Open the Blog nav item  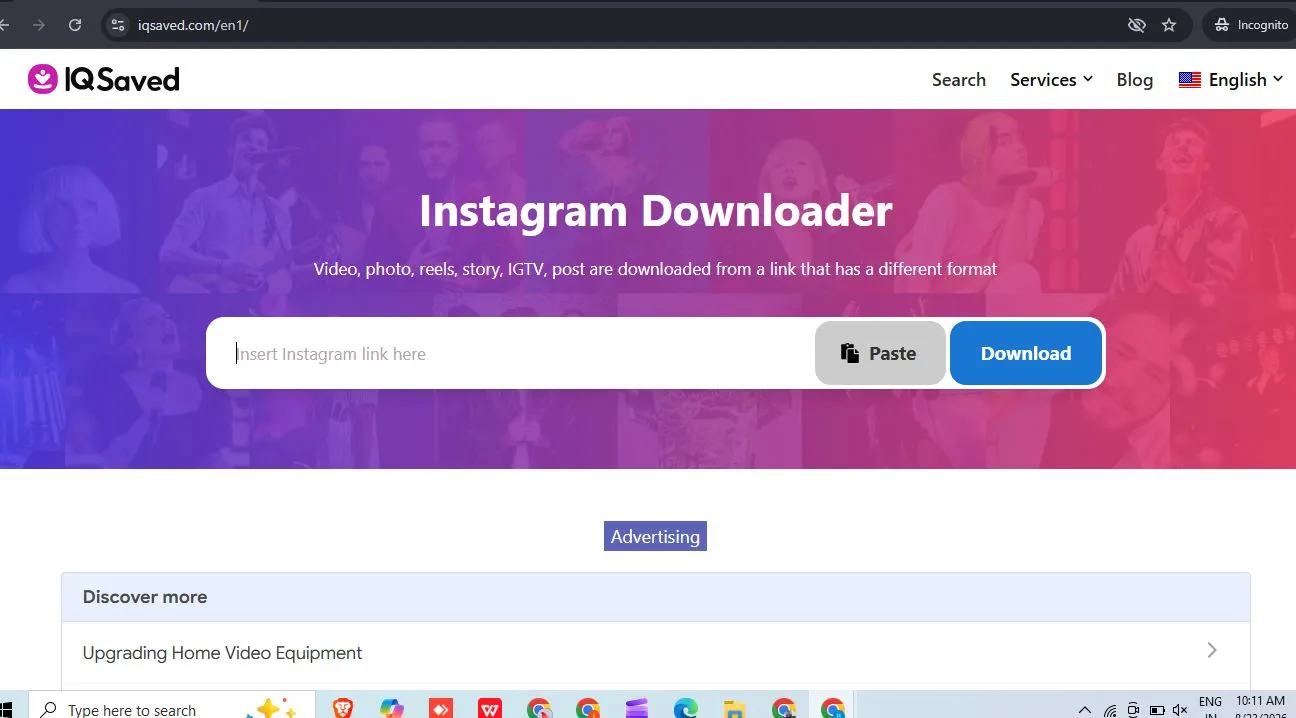click(x=1135, y=80)
